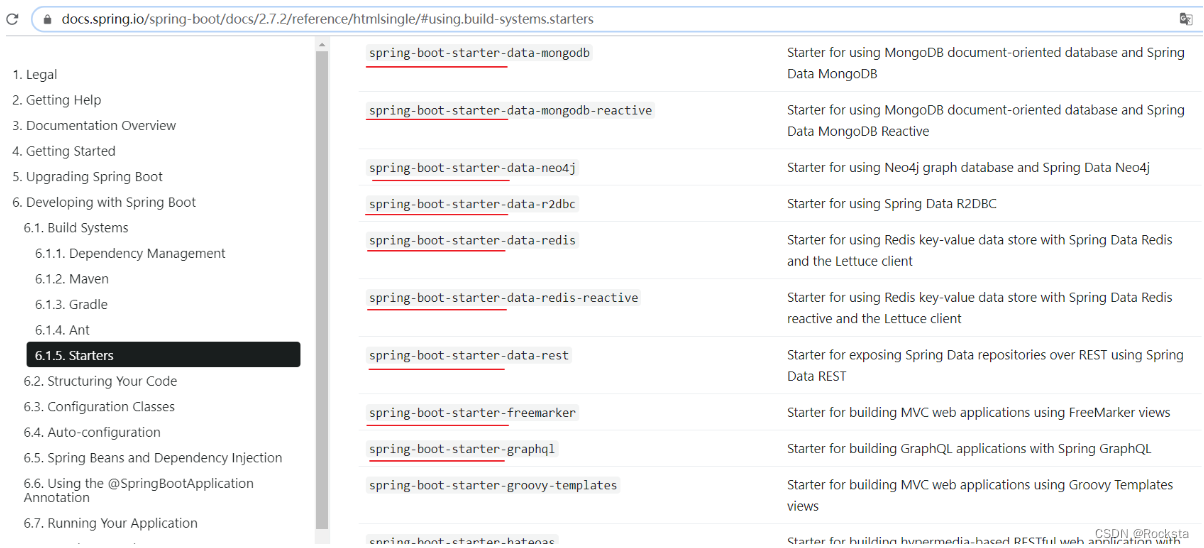The width and height of the screenshot is (1204, 548).
Task: Click spring-boot-starter-data-r2dbc text
Action: pos(472,204)
